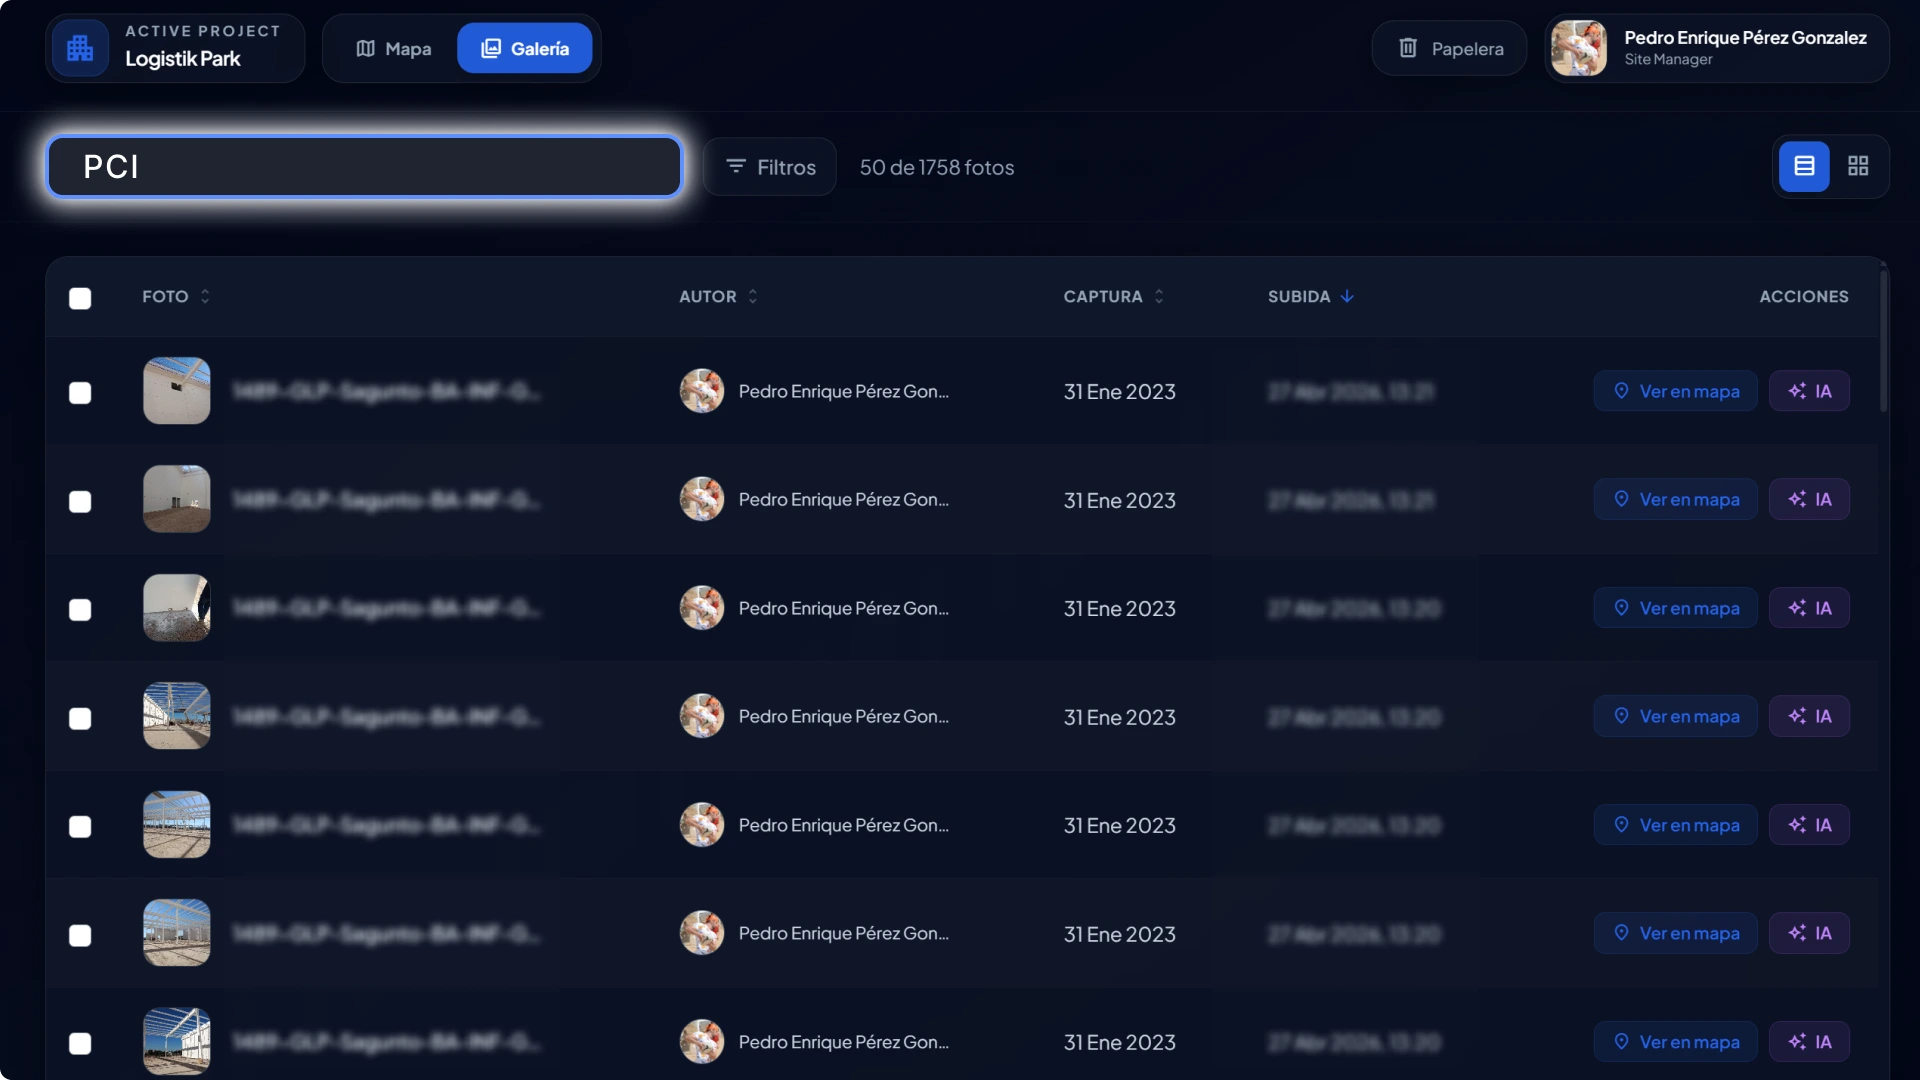Run IA analysis on the seventh row photo

(x=1810, y=1042)
